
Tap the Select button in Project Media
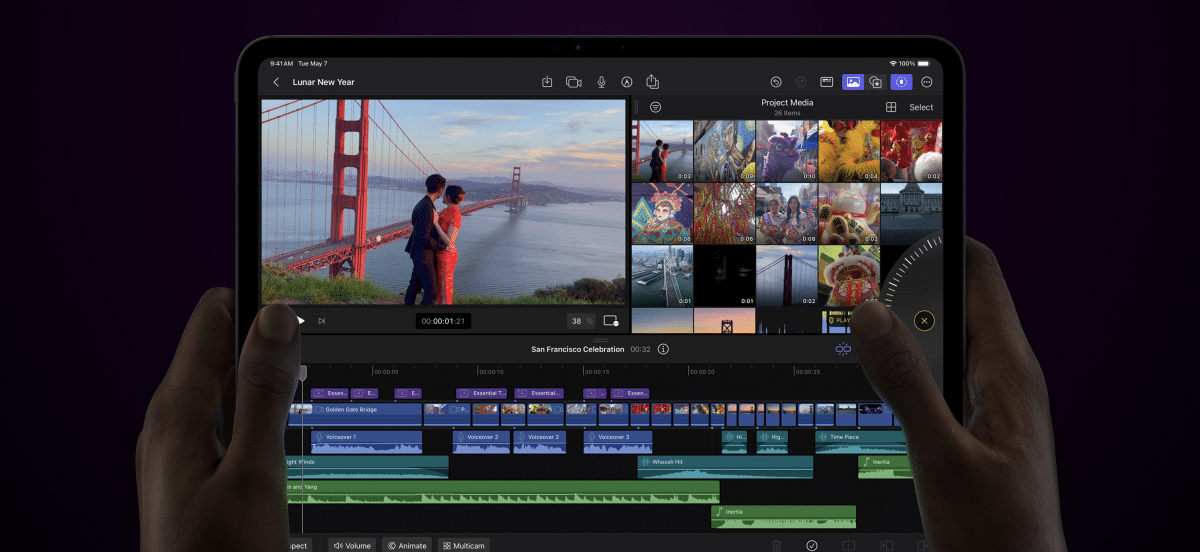(x=921, y=107)
